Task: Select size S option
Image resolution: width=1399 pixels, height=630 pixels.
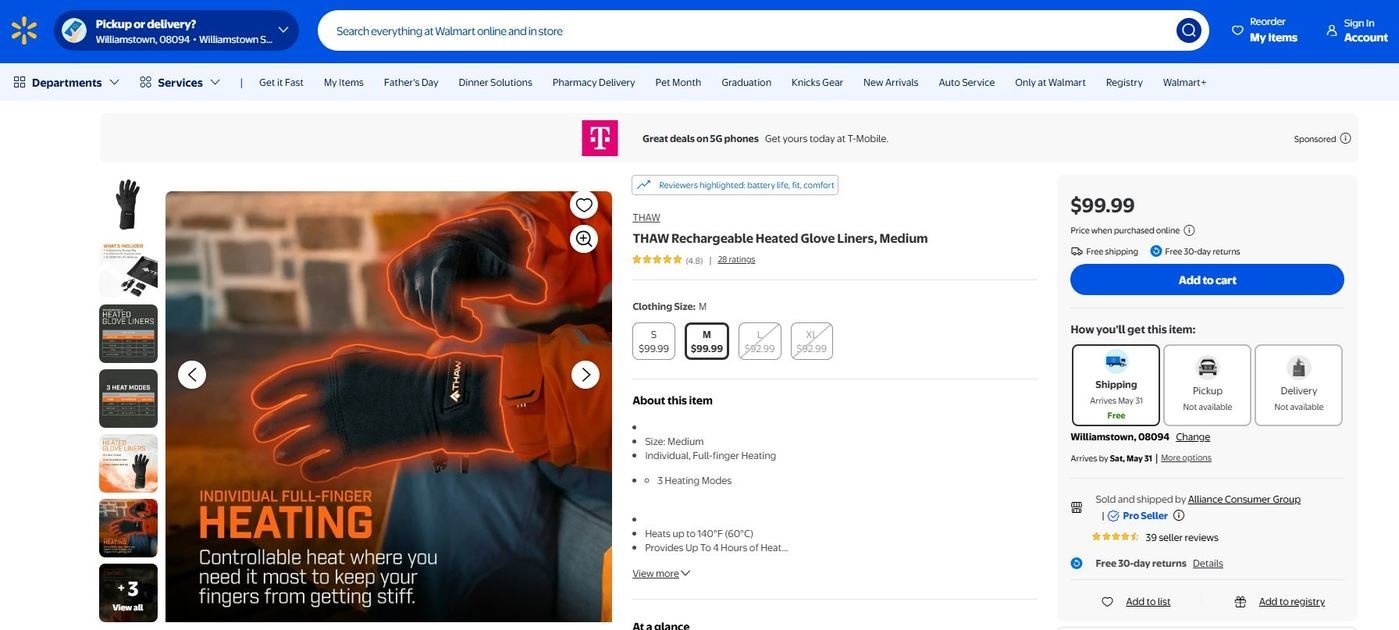Action: [x=654, y=341]
